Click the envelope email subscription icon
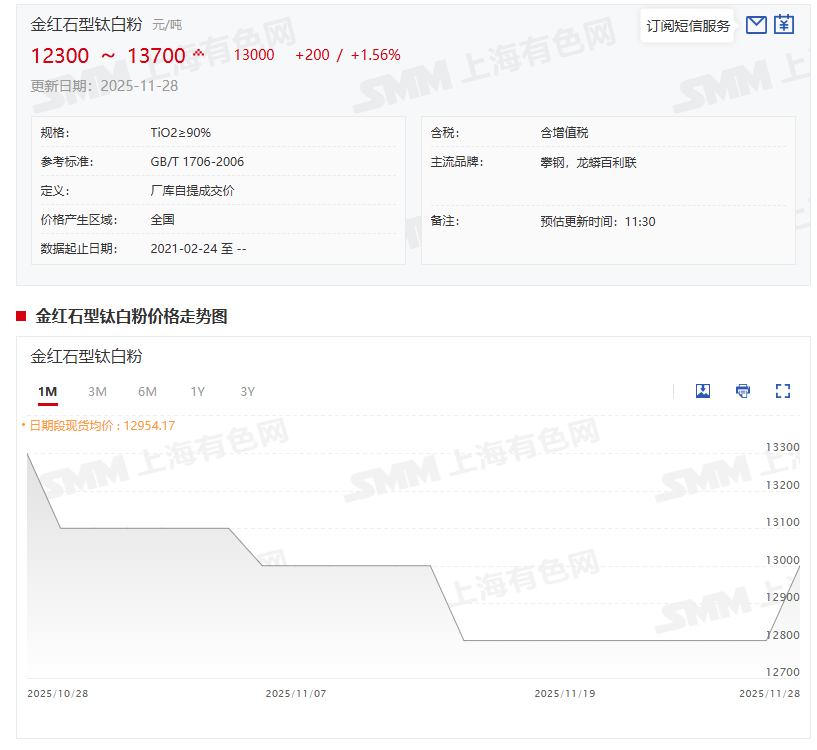Viewport: 817px width, 750px height. (x=756, y=25)
